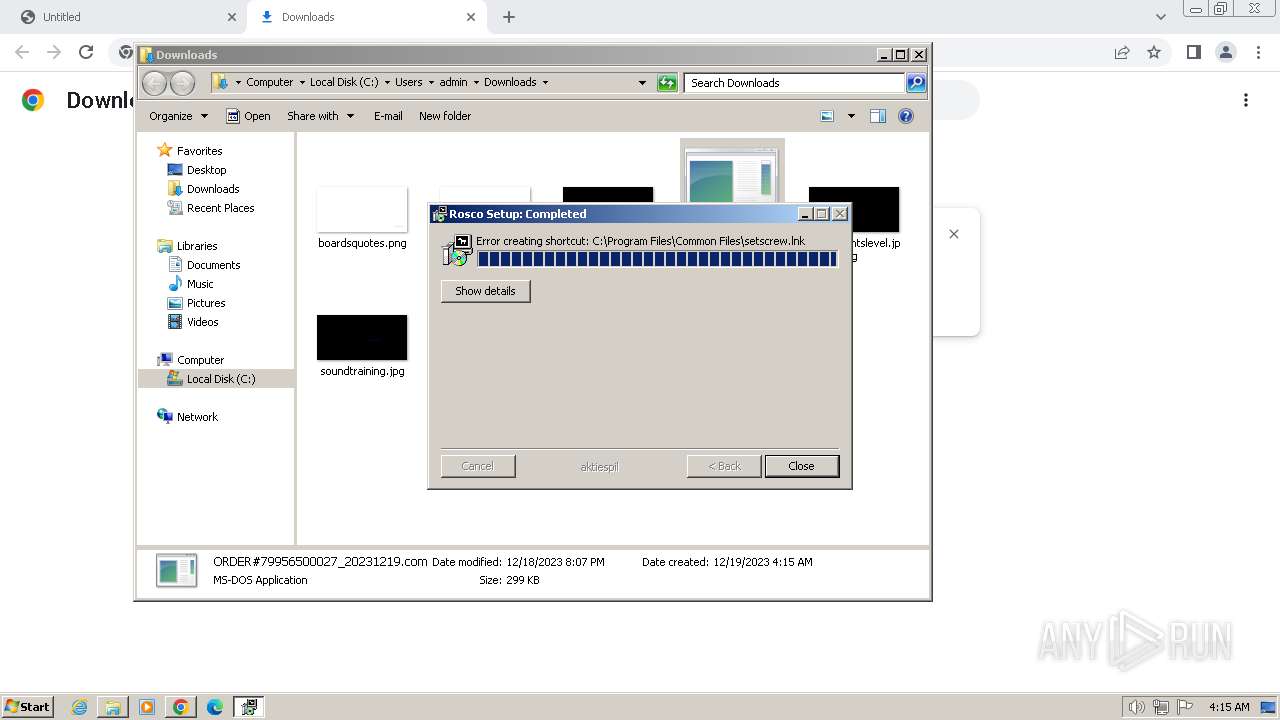Click Users in the address breadcrumb
Viewport: 1280px width, 720px height.
[408, 82]
